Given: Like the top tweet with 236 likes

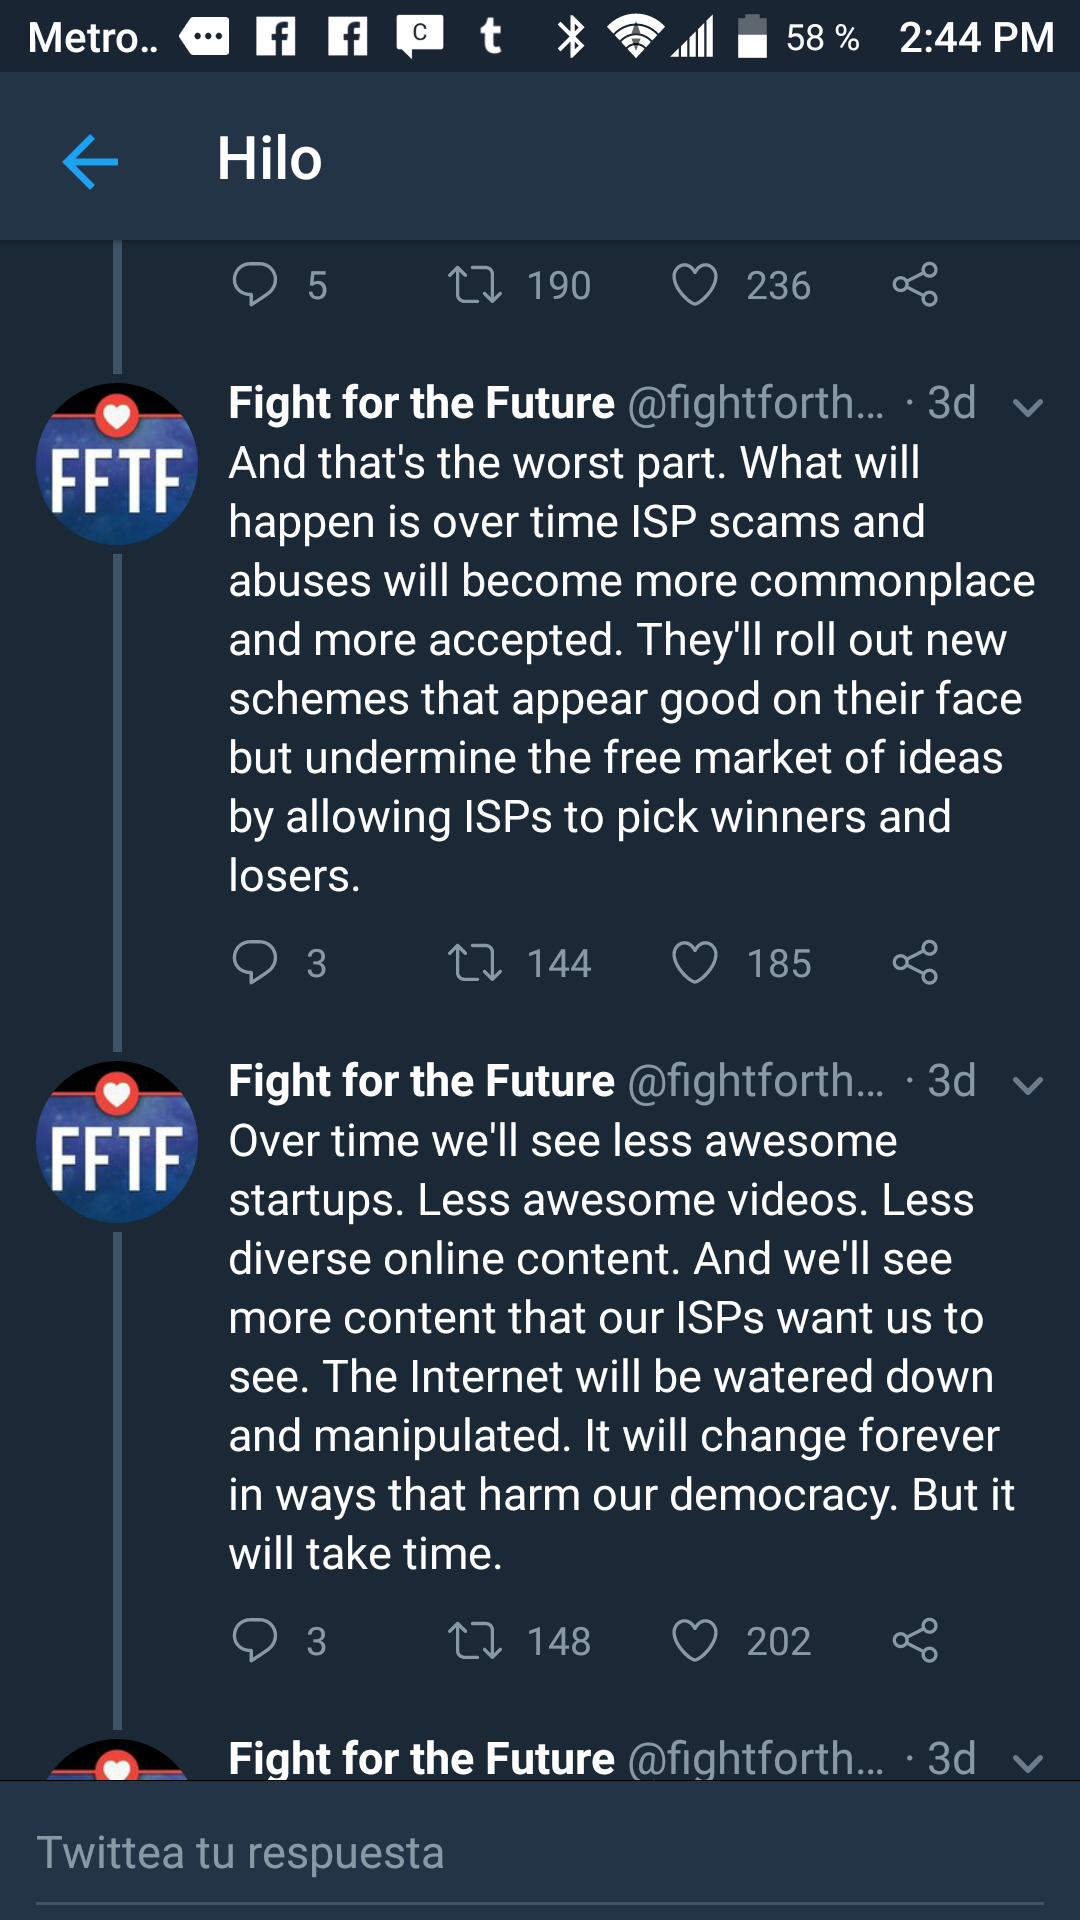Looking at the screenshot, I should [695, 285].
